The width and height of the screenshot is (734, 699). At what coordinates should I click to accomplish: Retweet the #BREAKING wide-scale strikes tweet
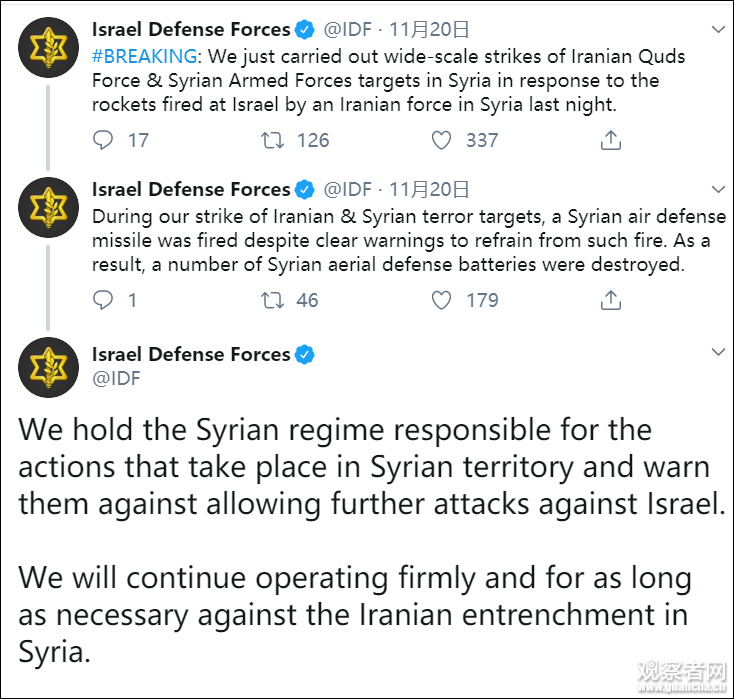tap(271, 140)
